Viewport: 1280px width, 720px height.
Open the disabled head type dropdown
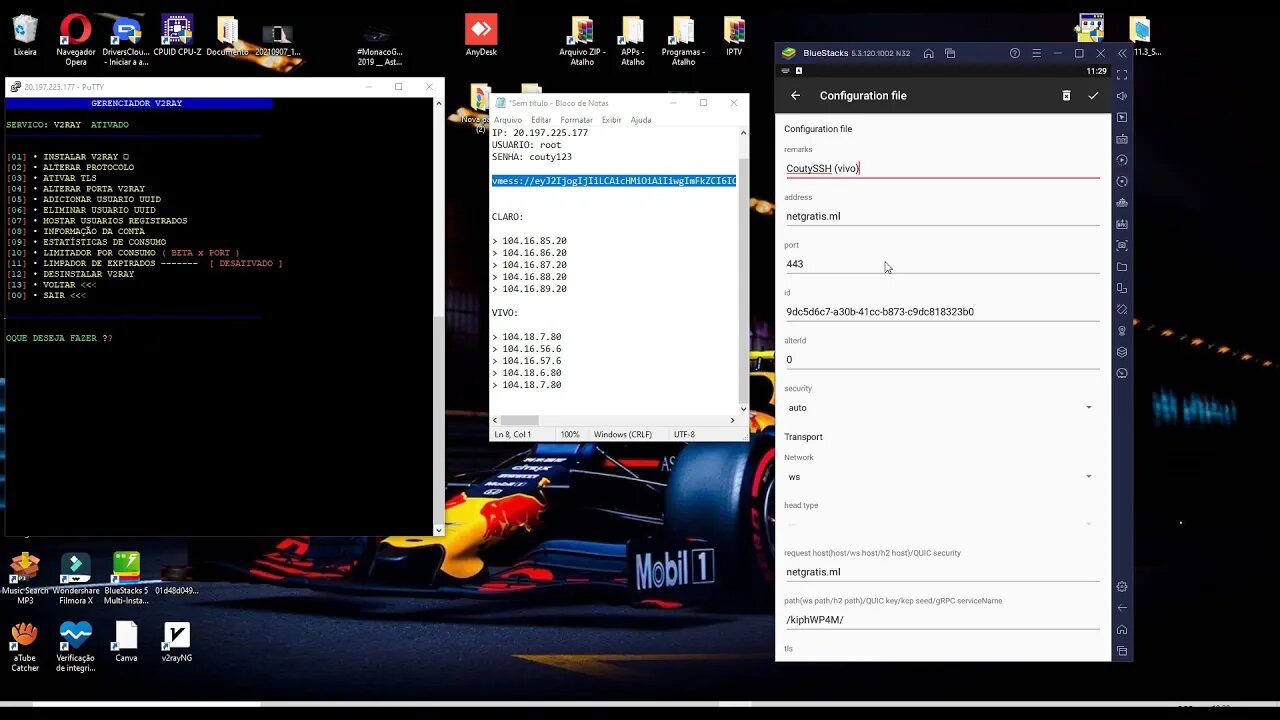pos(942,524)
